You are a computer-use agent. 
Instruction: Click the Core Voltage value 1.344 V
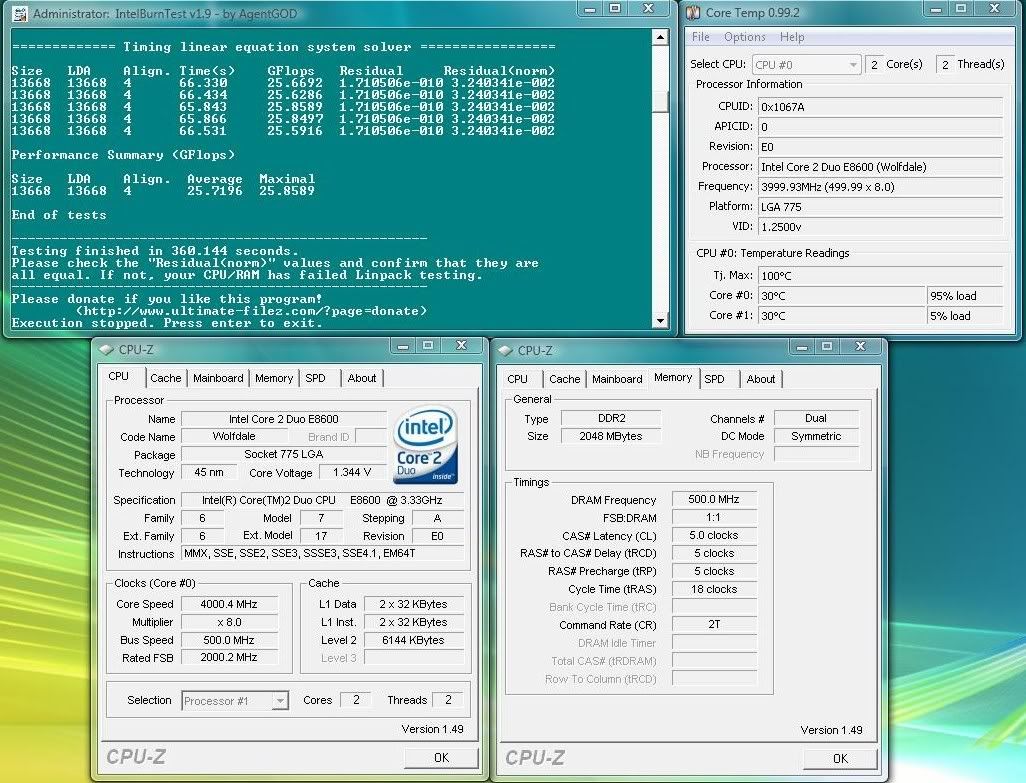352,472
